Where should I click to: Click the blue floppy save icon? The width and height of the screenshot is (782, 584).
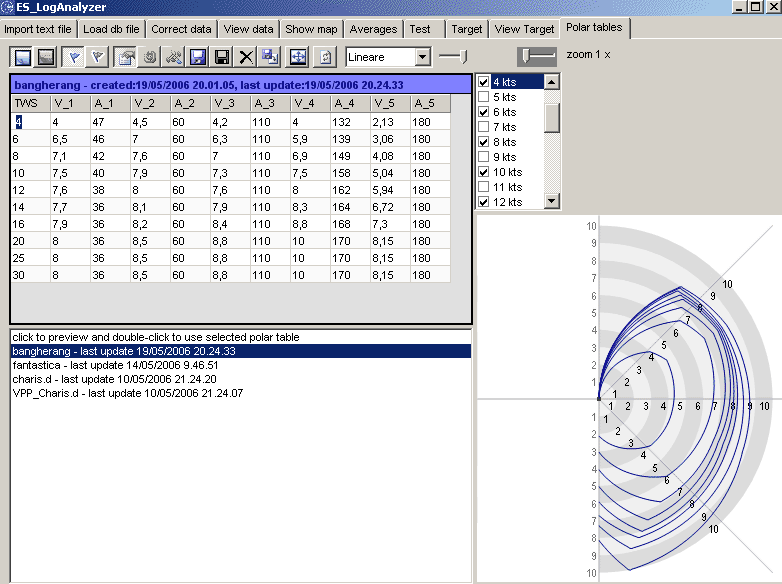tap(198, 57)
